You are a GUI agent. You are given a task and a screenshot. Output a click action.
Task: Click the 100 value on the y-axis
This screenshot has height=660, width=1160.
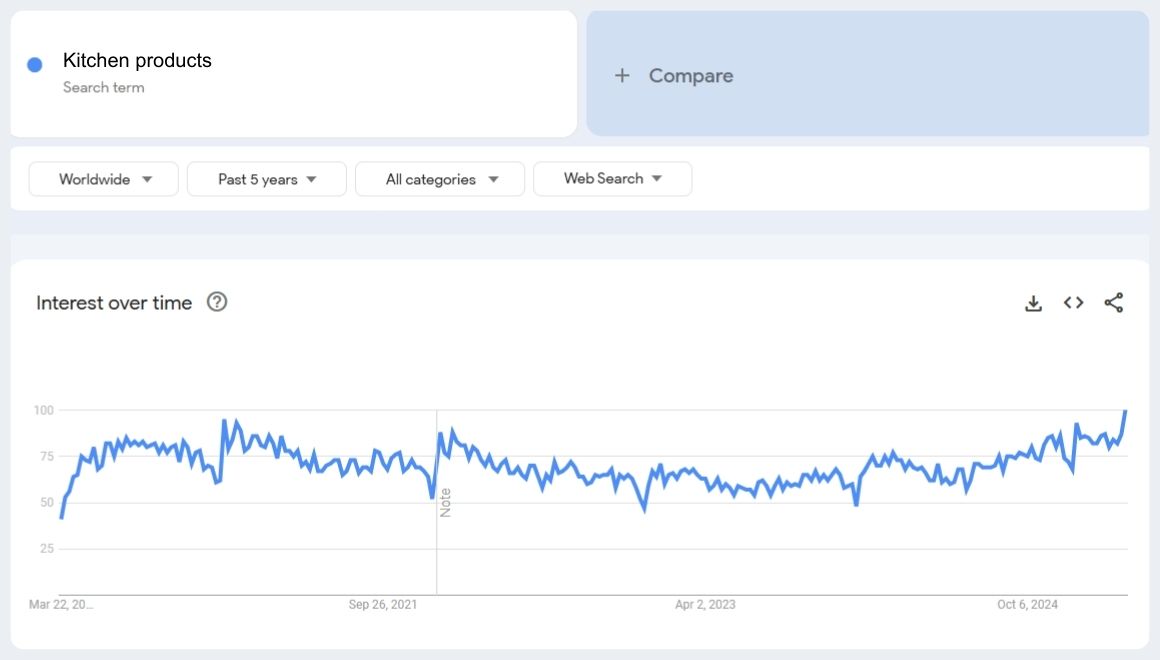pos(43,410)
